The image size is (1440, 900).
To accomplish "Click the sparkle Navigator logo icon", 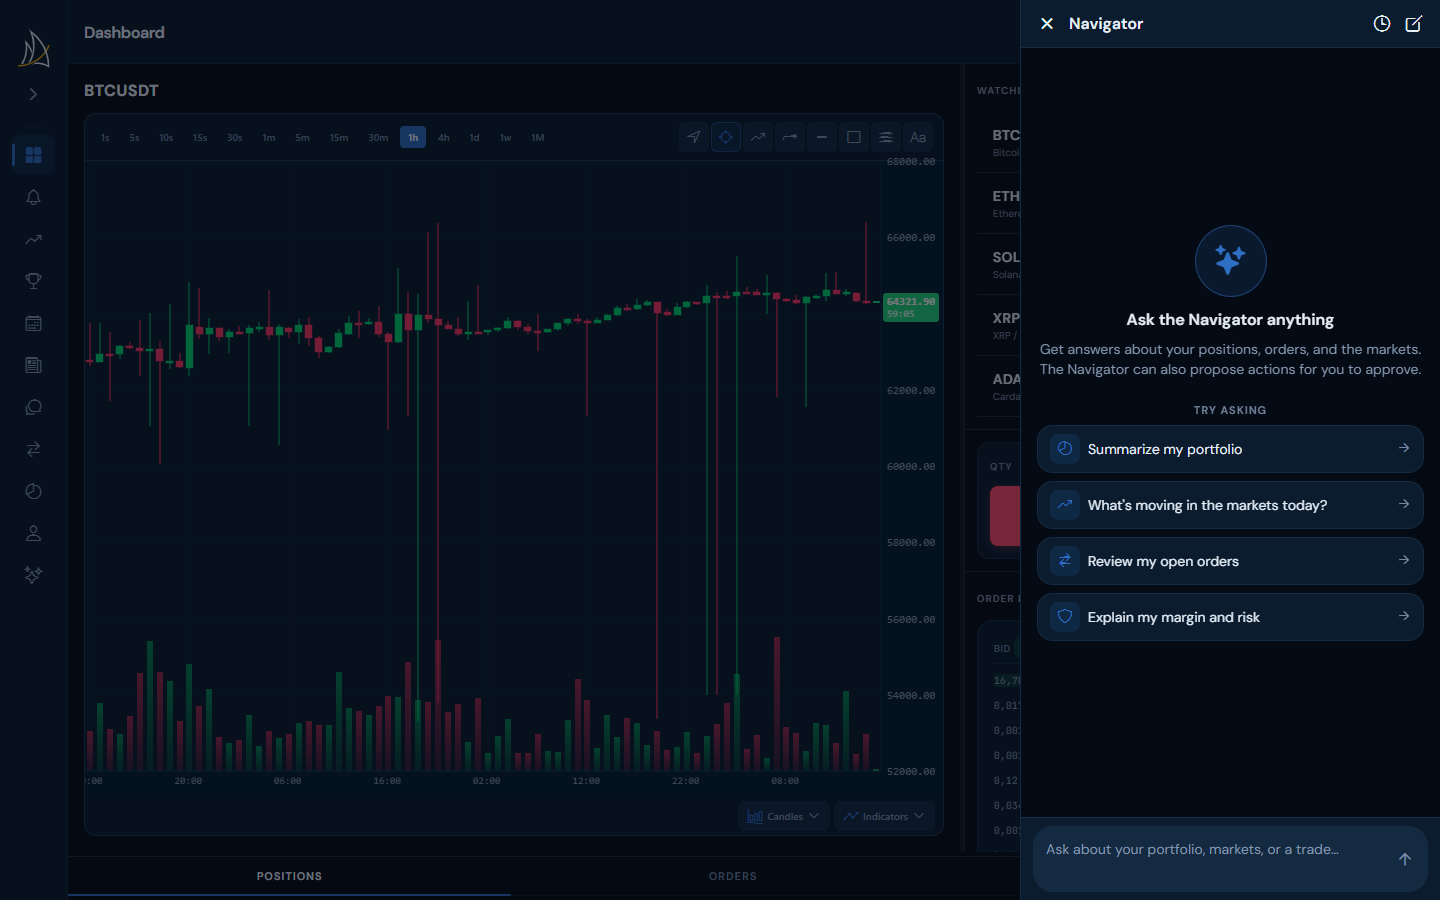I will pos(1230,261).
